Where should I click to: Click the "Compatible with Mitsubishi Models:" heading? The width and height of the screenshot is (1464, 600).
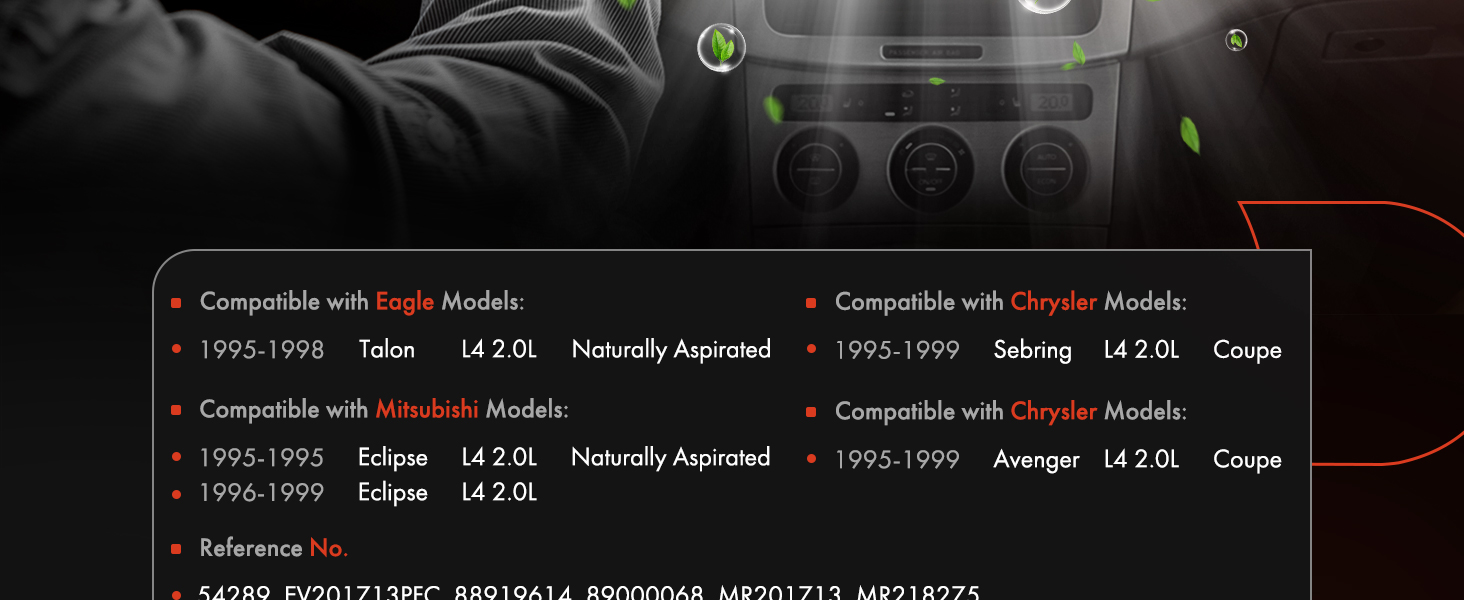(384, 409)
